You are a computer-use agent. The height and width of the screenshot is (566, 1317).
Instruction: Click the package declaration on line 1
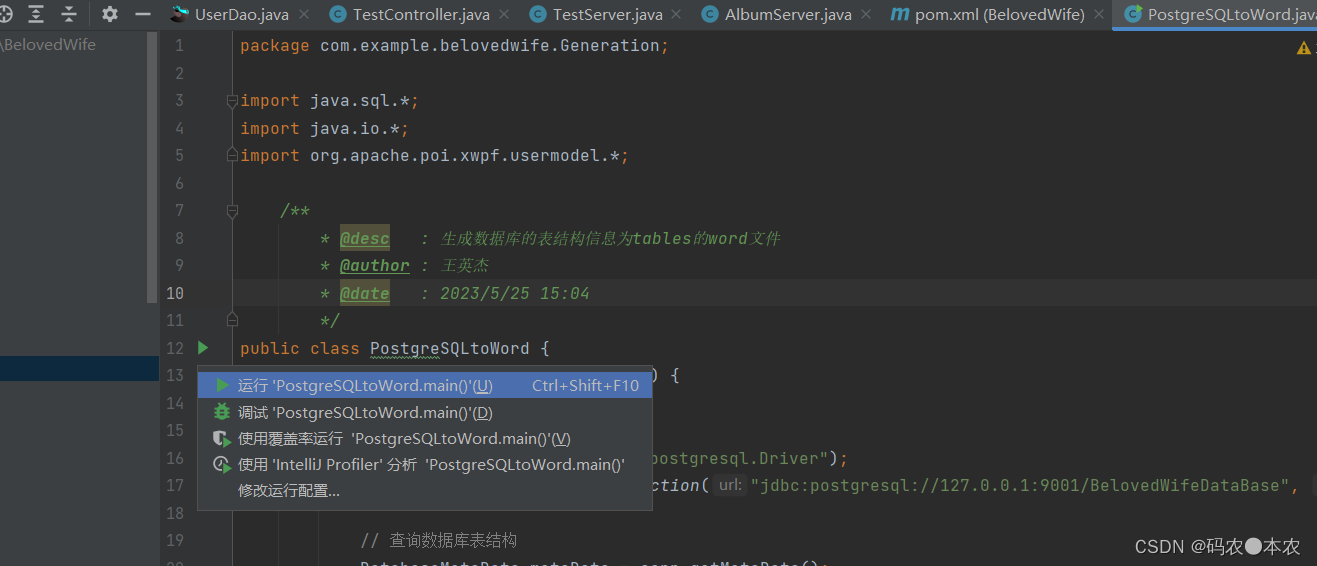coord(455,46)
